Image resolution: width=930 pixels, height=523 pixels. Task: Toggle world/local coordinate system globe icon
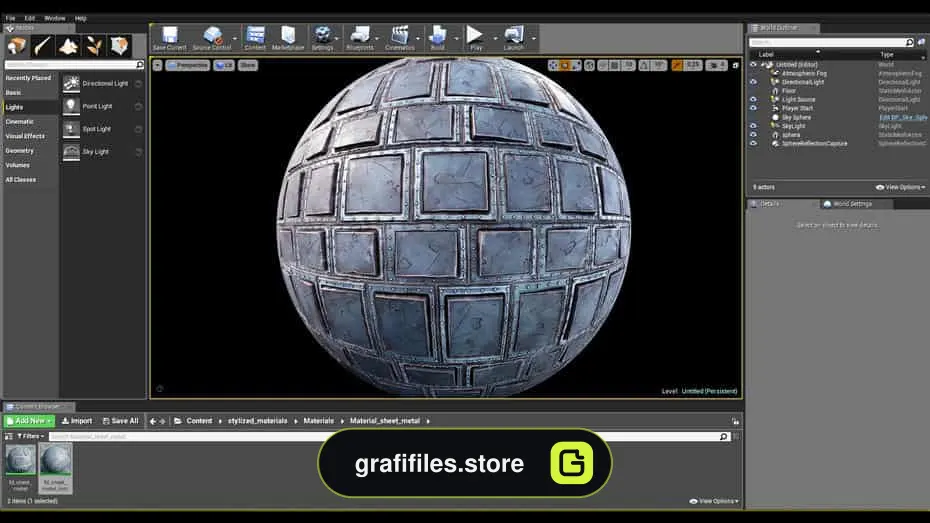pyautogui.click(x=590, y=65)
